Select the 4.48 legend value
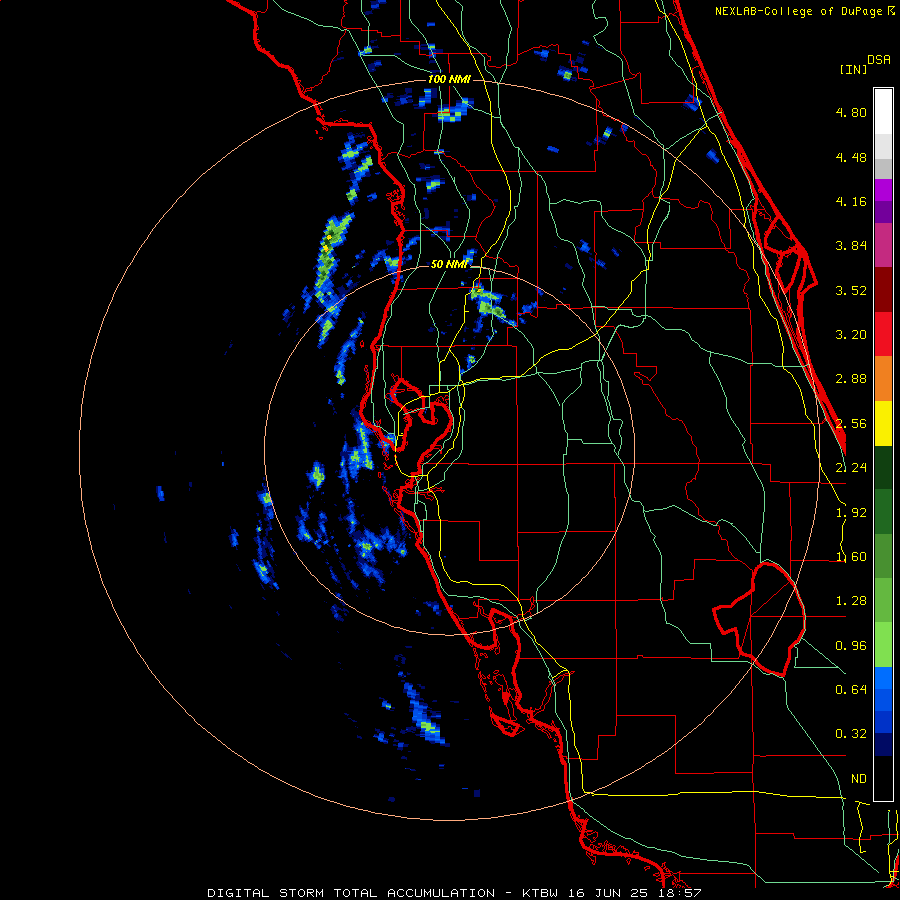 click(851, 157)
